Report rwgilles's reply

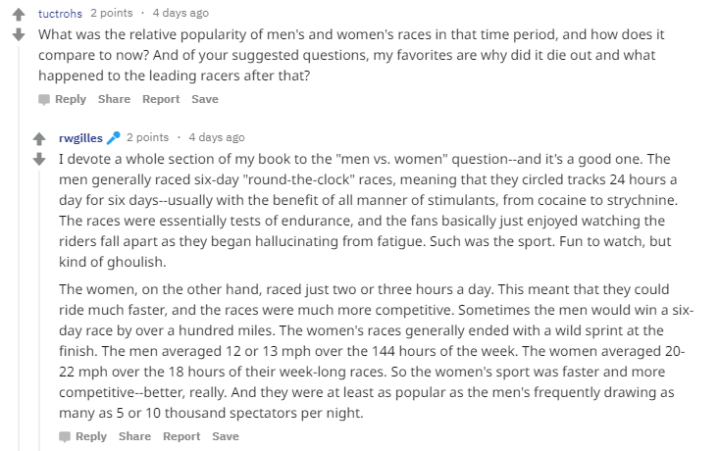pos(181,436)
